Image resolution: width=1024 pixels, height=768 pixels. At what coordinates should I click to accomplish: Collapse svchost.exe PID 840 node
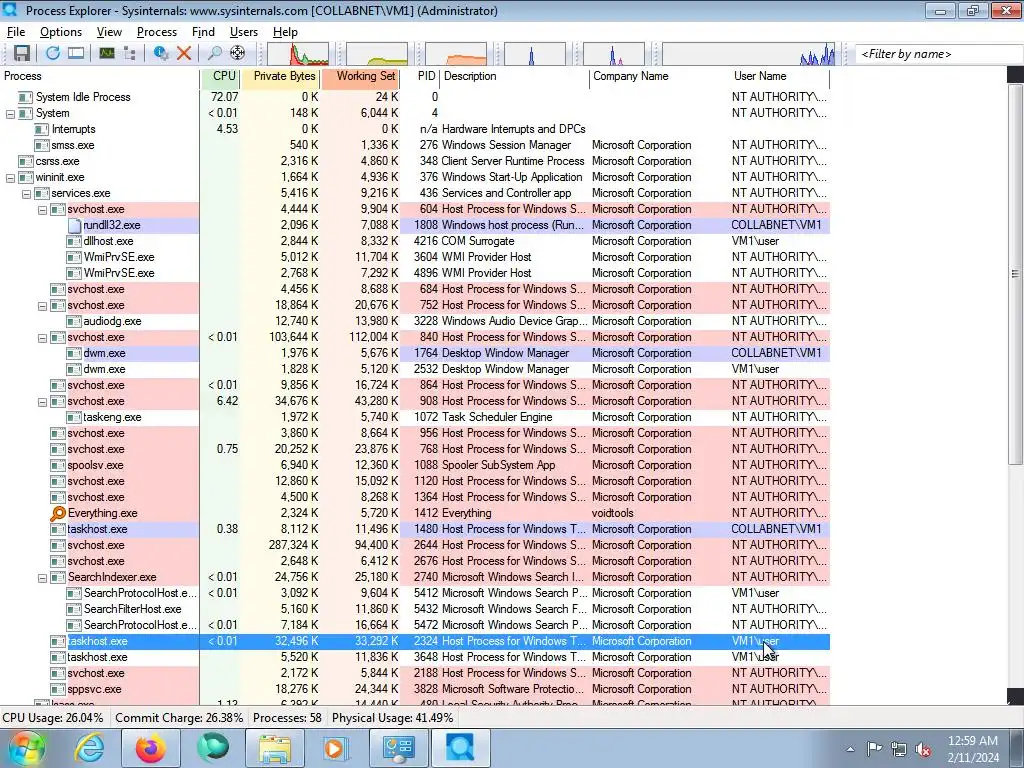(x=42, y=338)
